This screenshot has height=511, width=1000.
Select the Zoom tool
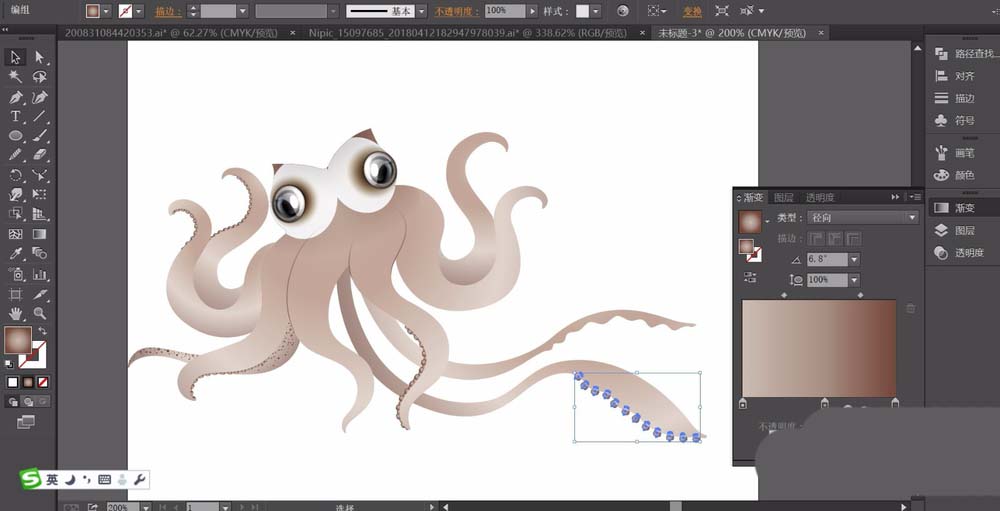[40, 314]
